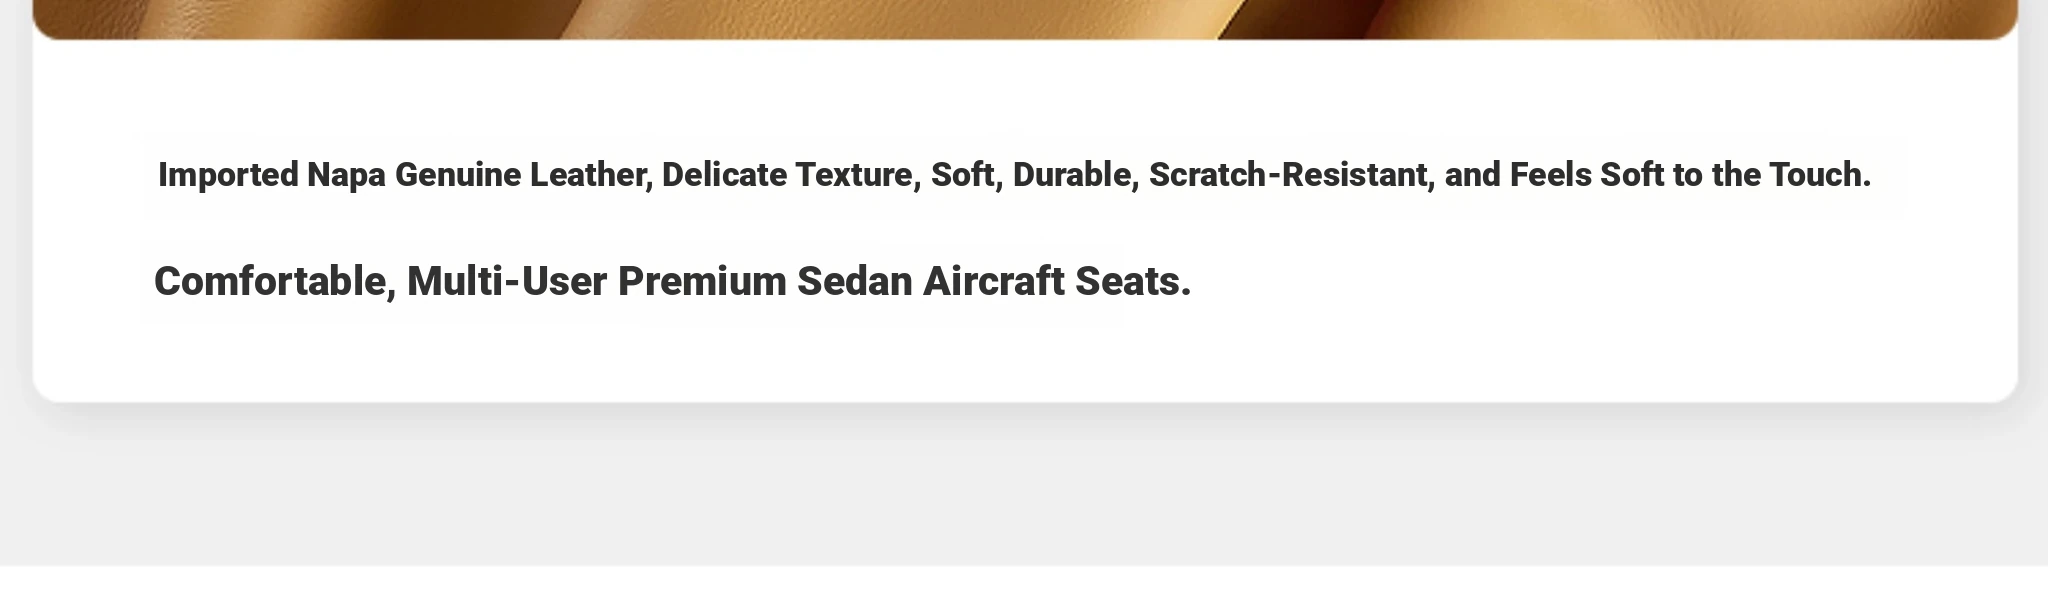This screenshot has height=607, width=2048.
Task: Click the first "Soft" after "Delicate Texture"
Action: [964, 175]
